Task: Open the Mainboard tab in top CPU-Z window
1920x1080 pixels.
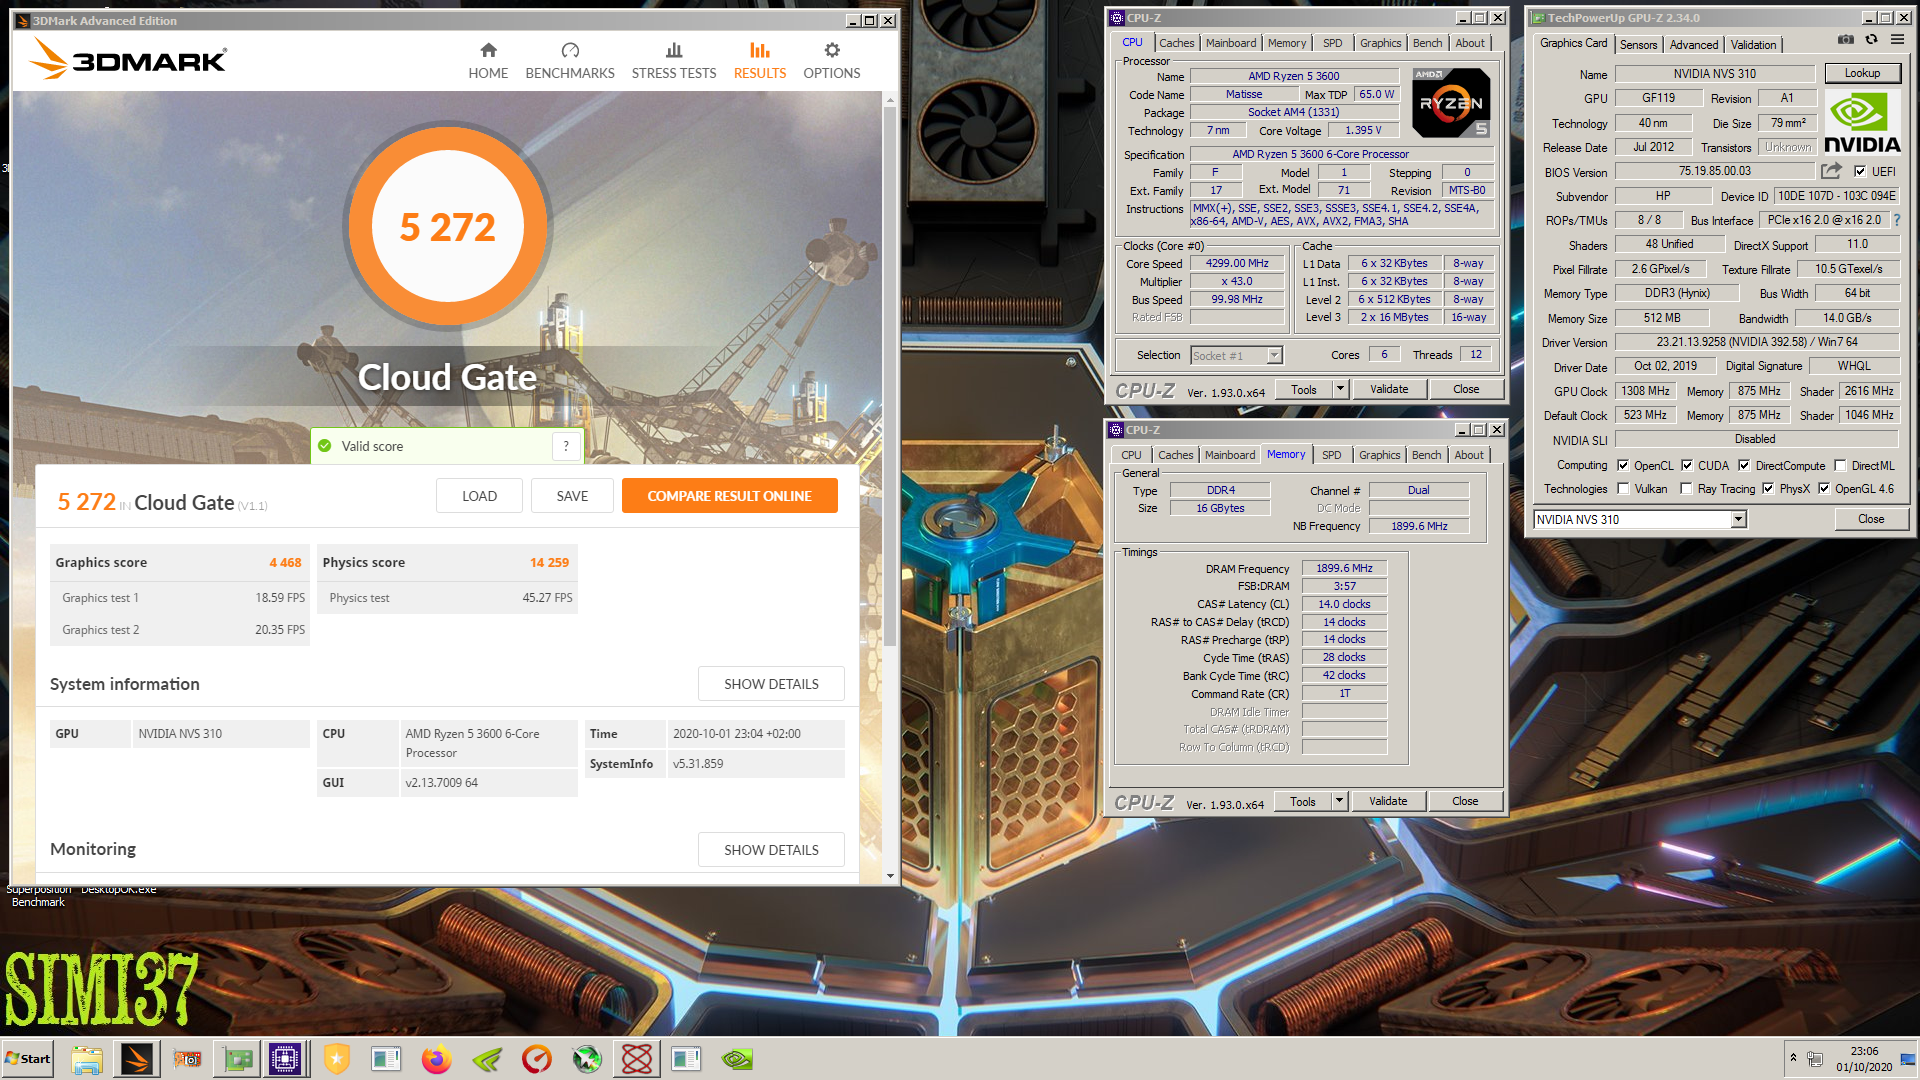Action: pos(1230,42)
